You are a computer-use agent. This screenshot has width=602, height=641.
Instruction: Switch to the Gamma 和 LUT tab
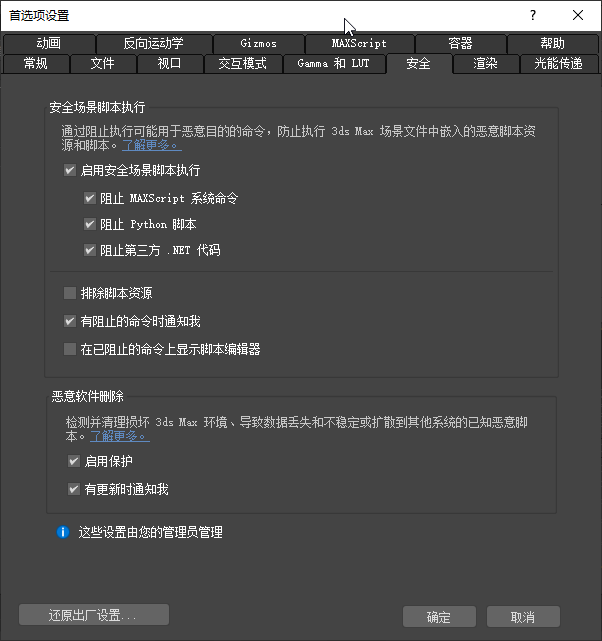pos(334,64)
